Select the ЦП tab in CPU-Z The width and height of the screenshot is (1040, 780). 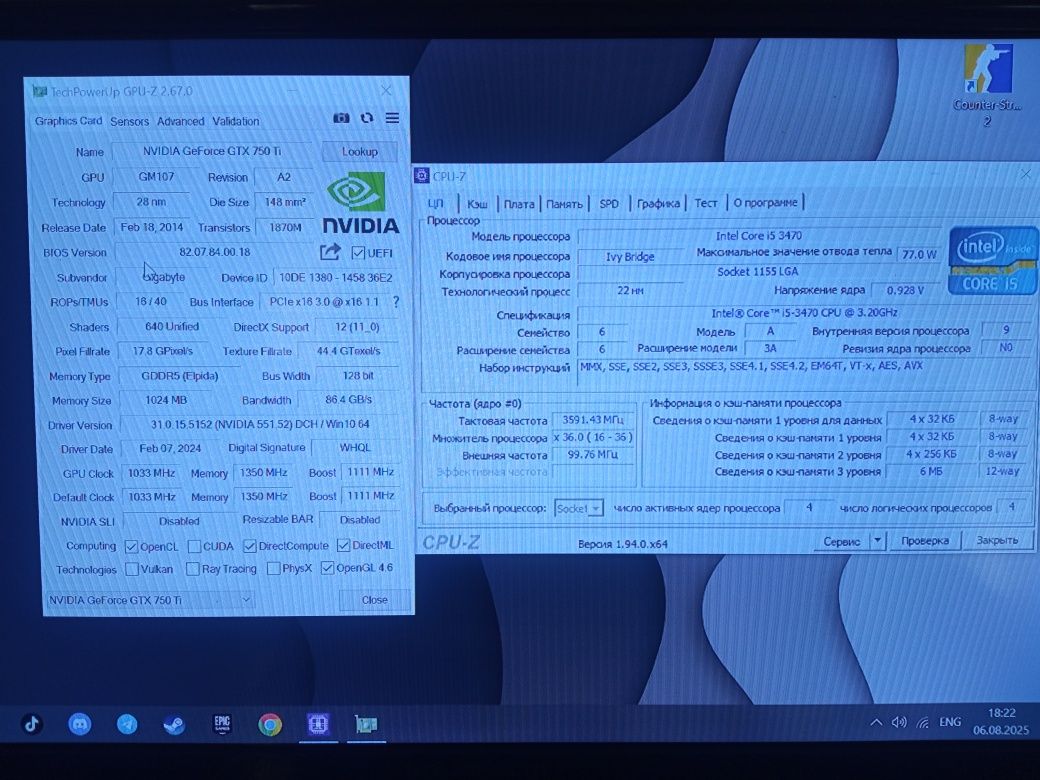coord(436,204)
